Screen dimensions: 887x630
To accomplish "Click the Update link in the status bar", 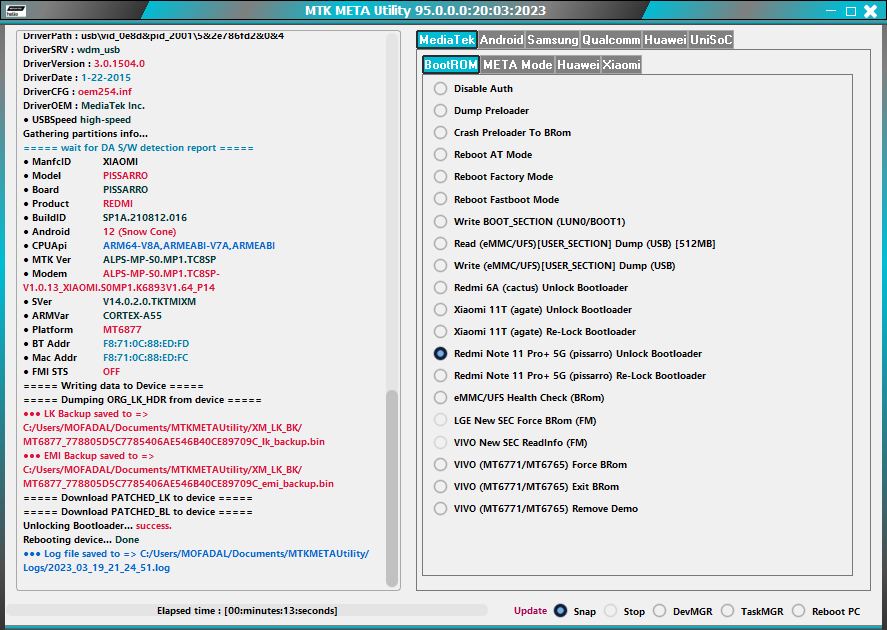I will [x=530, y=611].
